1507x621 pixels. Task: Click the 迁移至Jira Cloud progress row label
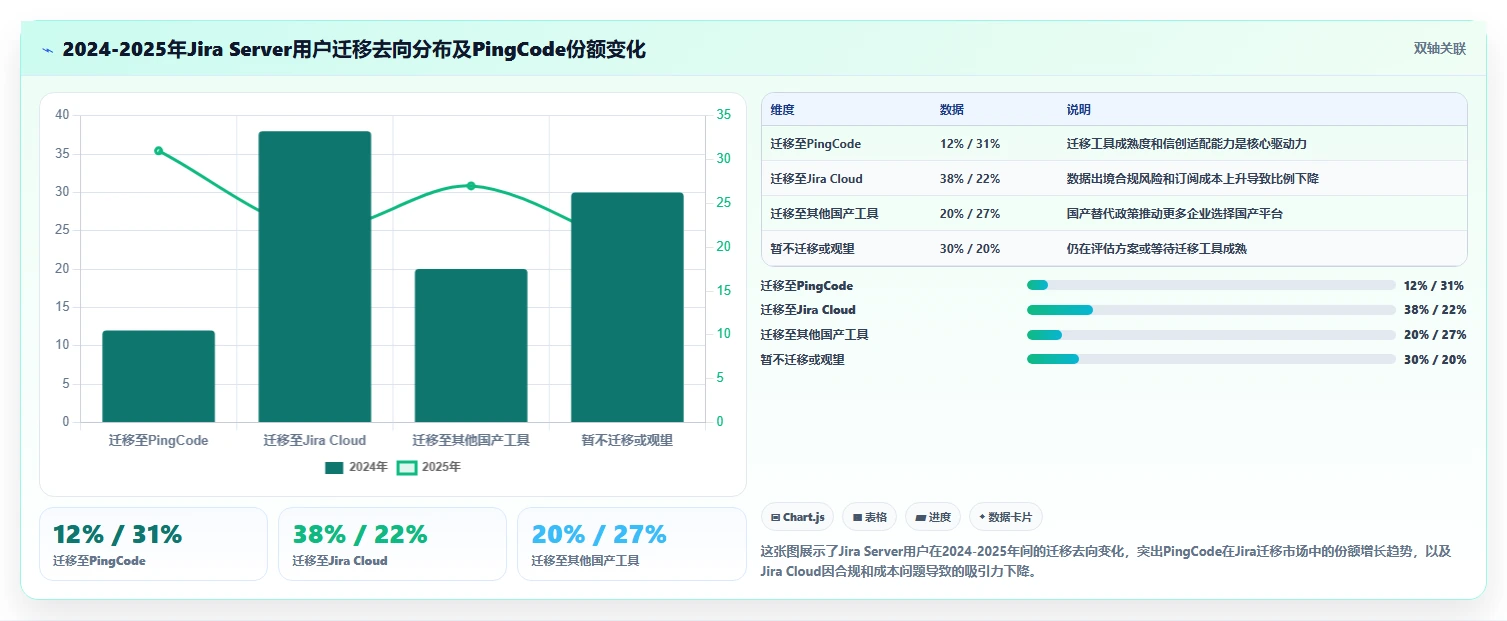click(808, 310)
